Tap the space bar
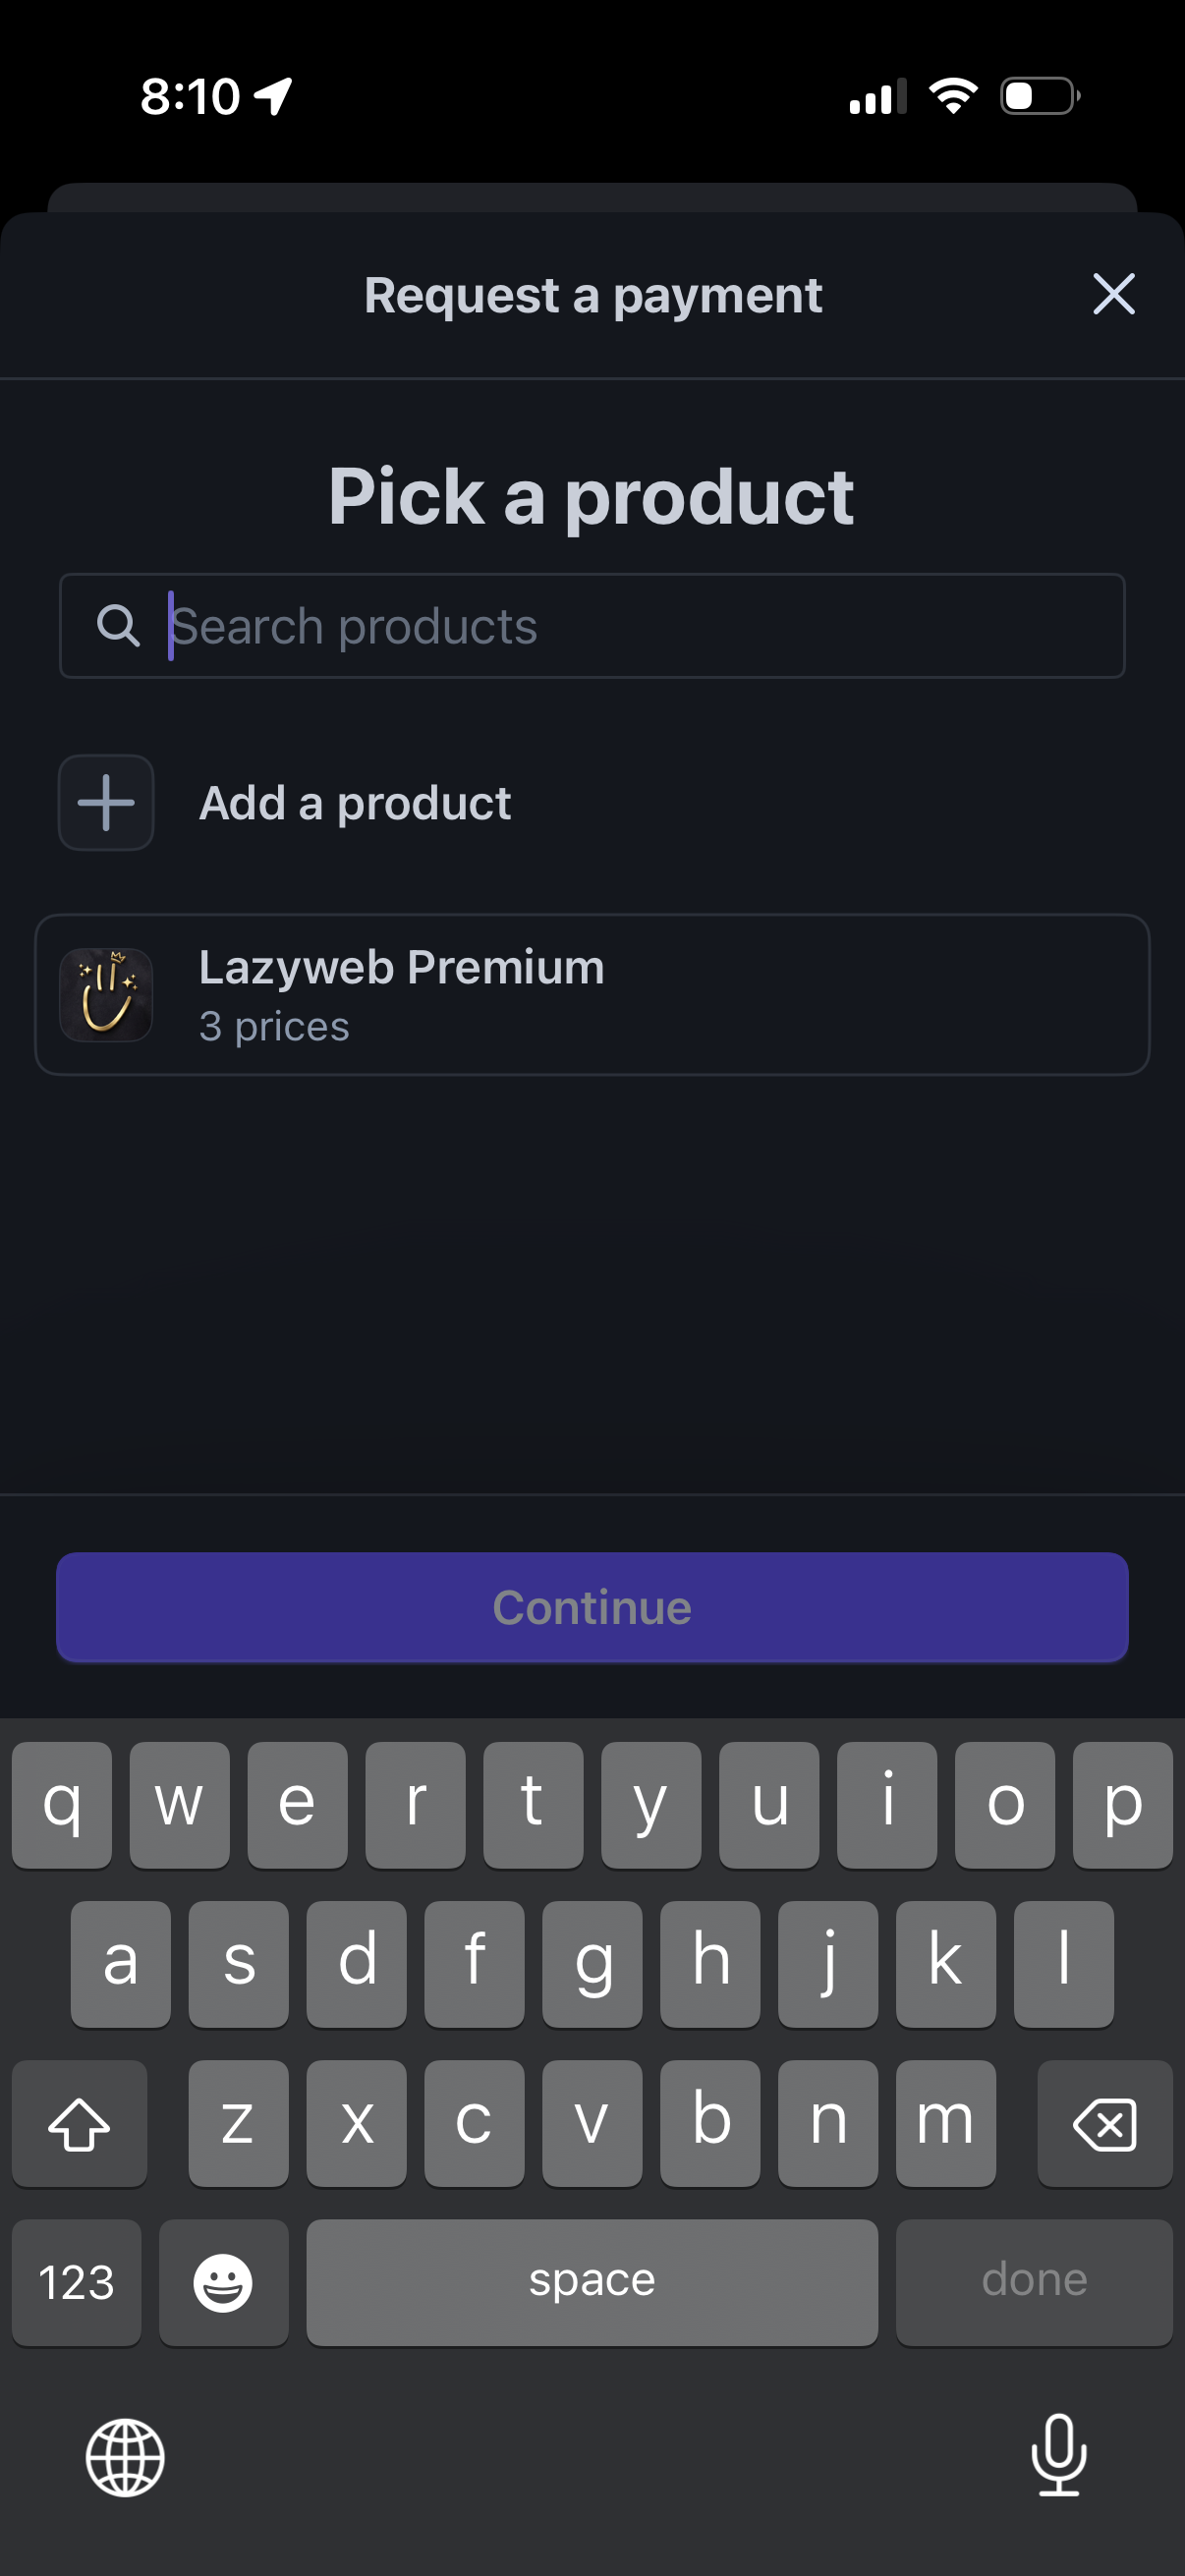1185x2576 pixels. coord(592,2282)
